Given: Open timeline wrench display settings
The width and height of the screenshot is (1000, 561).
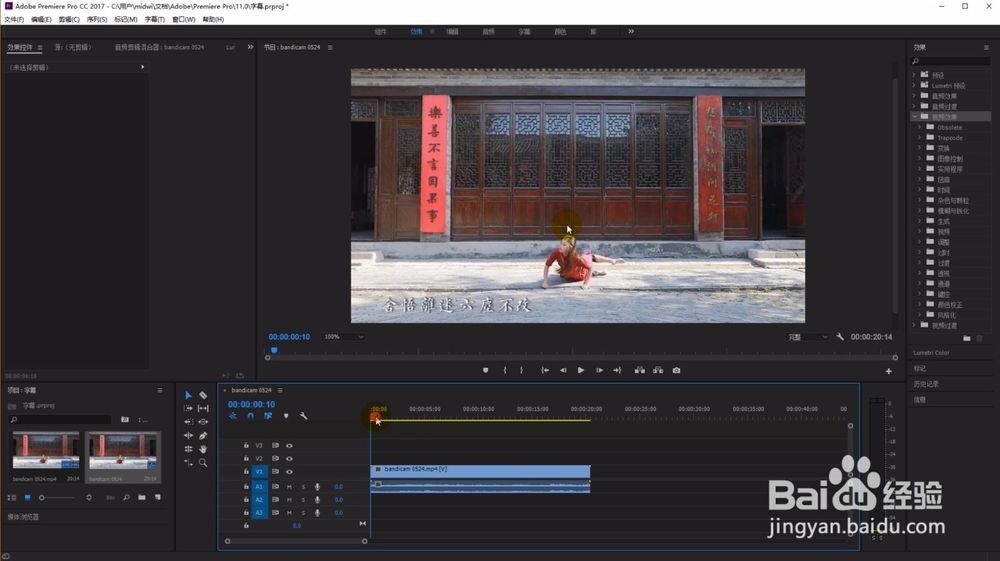Looking at the screenshot, I should tap(304, 416).
